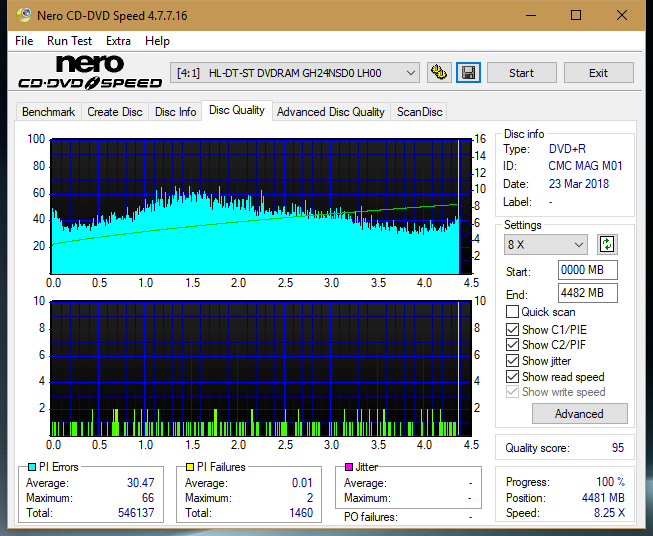Click the Nero app icon in title bar
The width and height of the screenshot is (653, 536).
coord(24,15)
